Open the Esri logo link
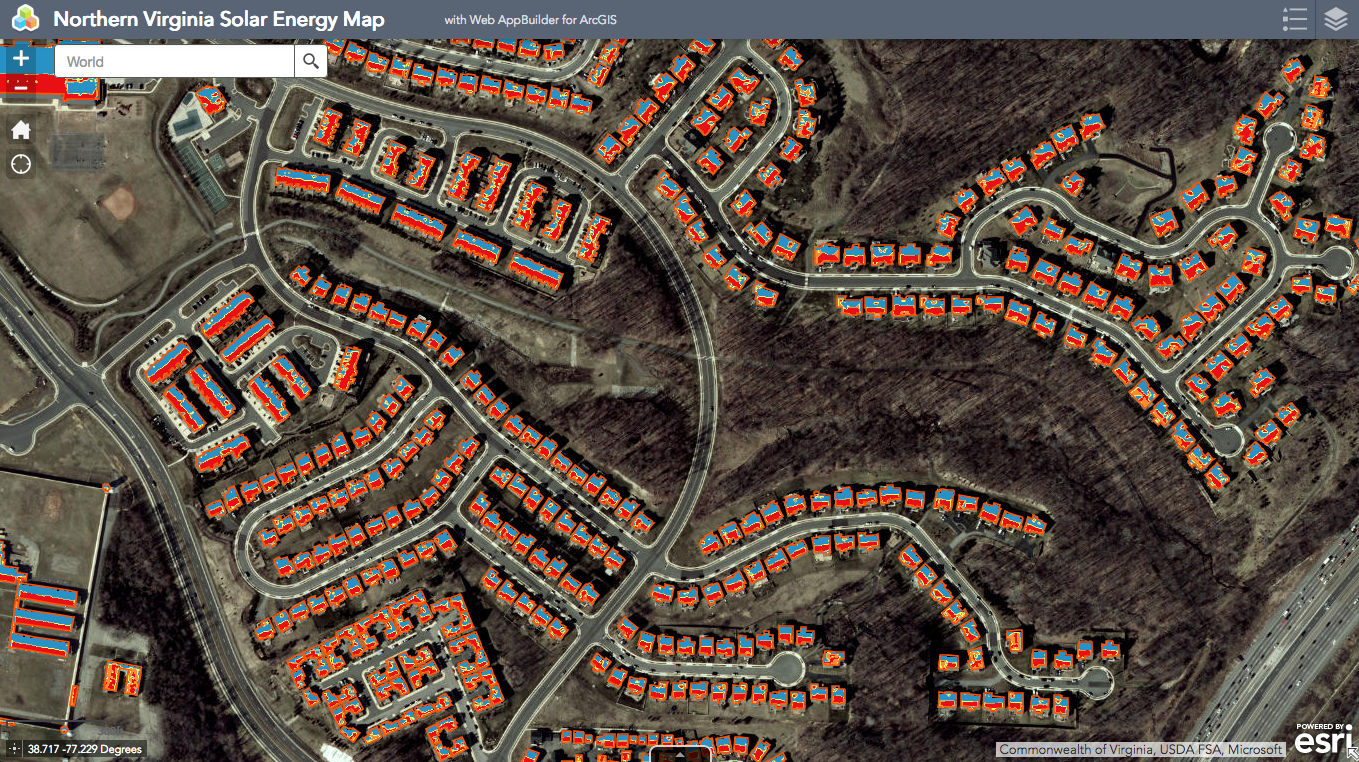This screenshot has width=1359, height=762. coord(1322,740)
